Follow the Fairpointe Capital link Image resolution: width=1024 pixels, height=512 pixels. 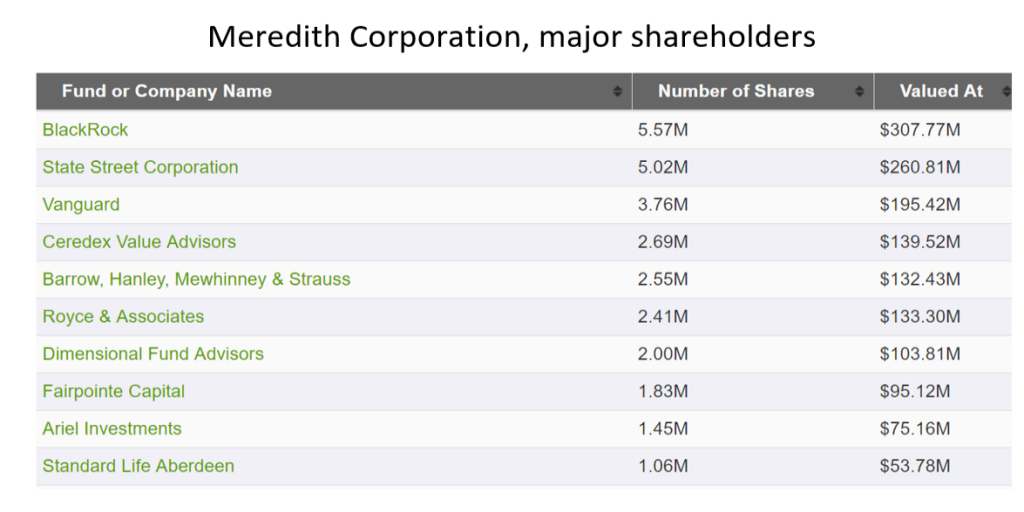114,391
